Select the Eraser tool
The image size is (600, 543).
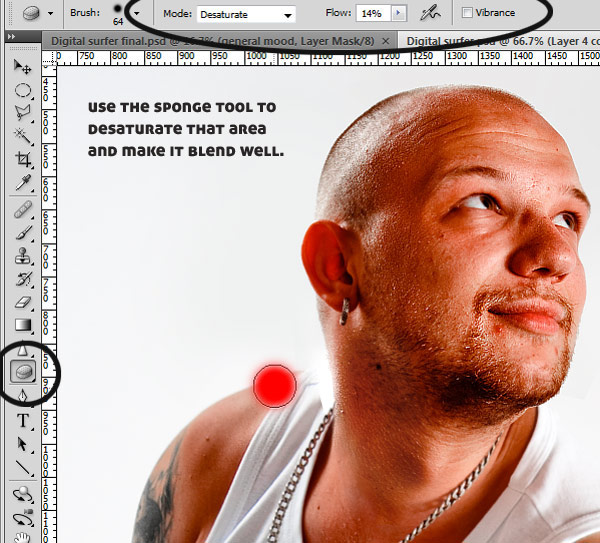pyautogui.click(x=23, y=302)
